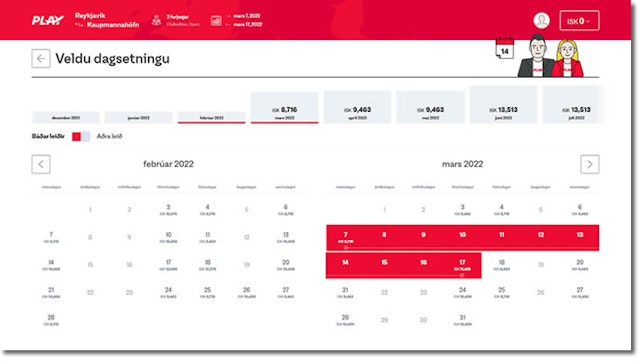640x361 pixels.
Task: Expand the 2 farþegar passengers selector
Action: pyautogui.click(x=183, y=20)
